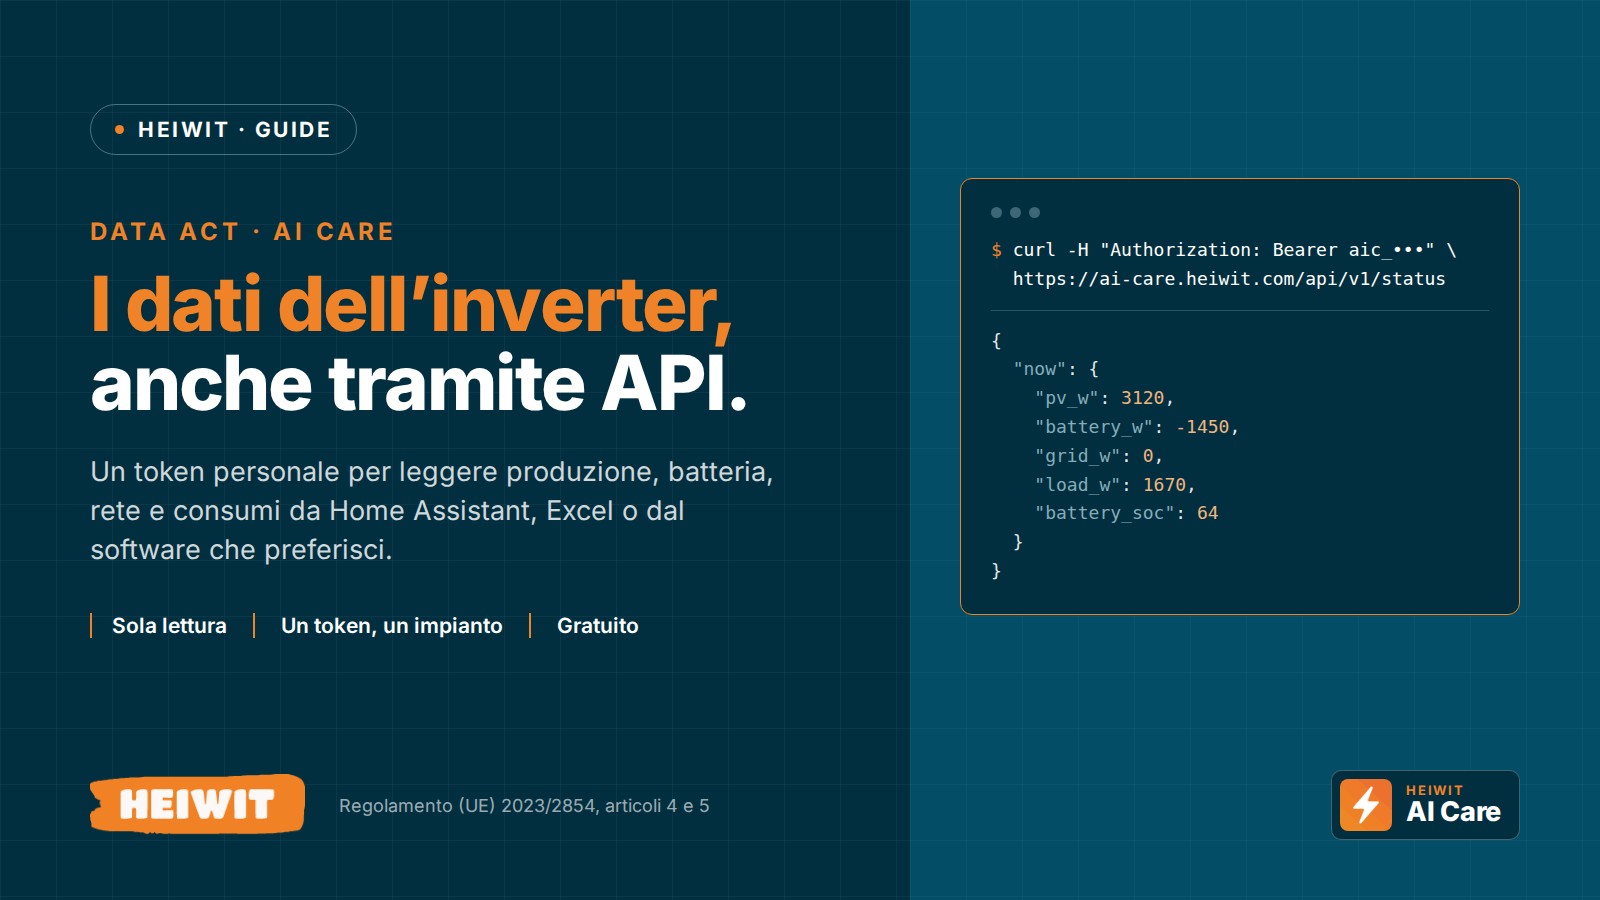Click the heading 'anche tramite API.'

pos(419,384)
